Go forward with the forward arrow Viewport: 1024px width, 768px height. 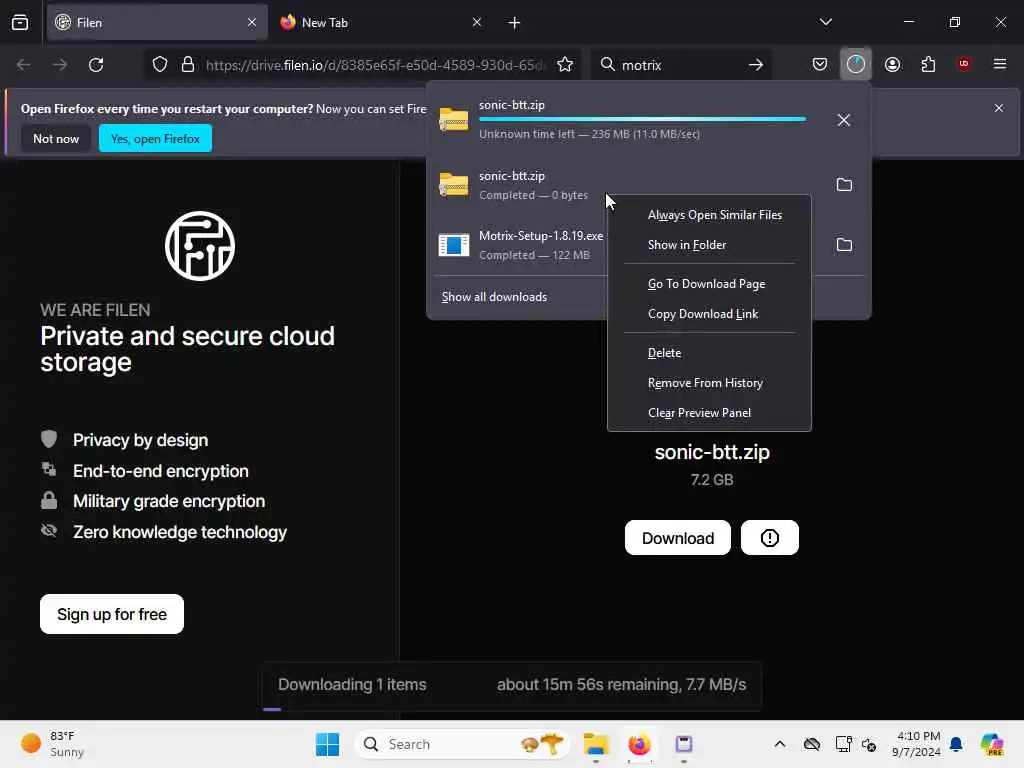(59, 65)
